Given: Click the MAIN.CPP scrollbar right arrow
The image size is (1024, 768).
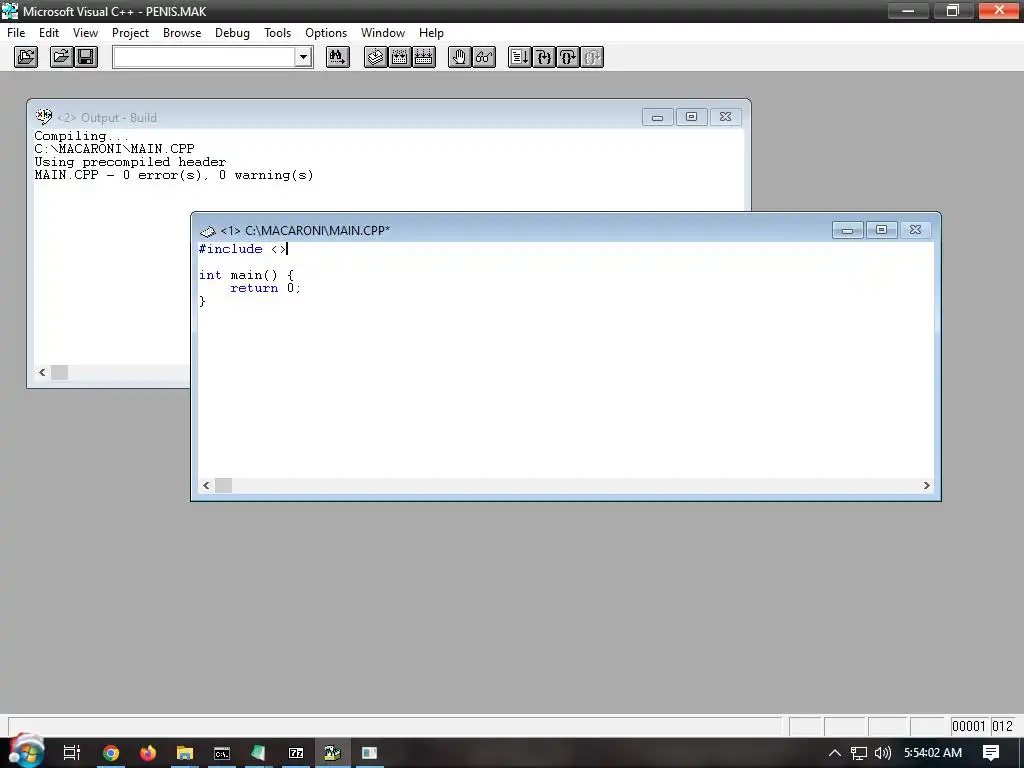Looking at the screenshot, I should pyautogui.click(x=926, y=485).
